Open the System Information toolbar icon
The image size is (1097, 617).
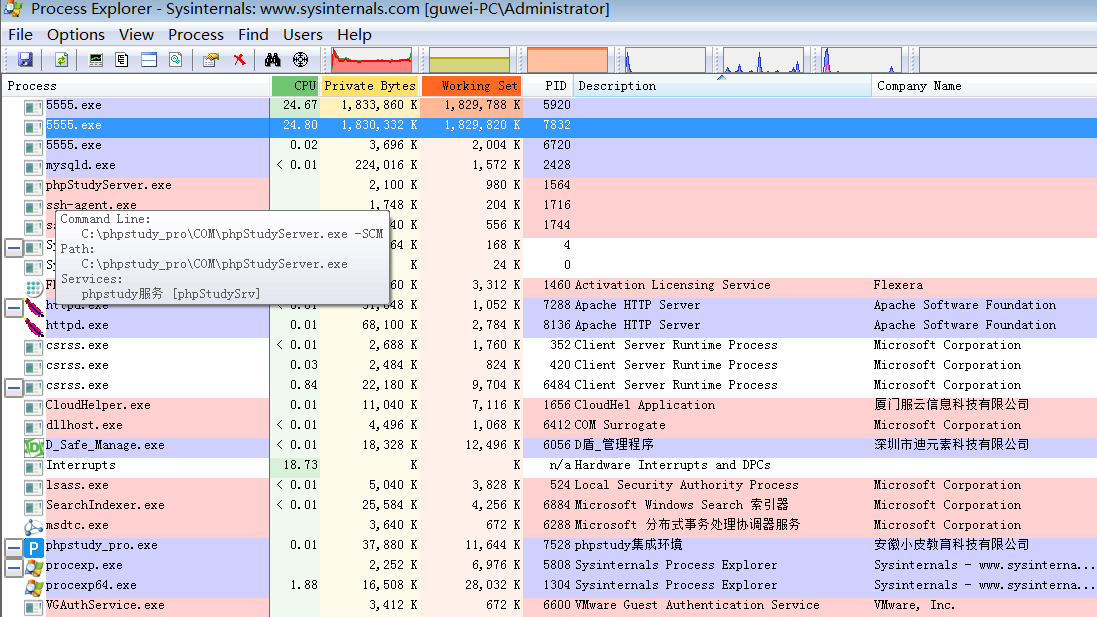(96, 60)
